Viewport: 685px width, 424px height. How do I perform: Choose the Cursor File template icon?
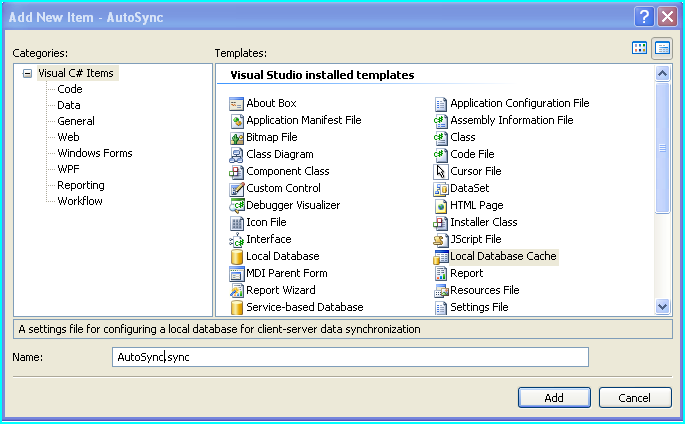tap(440, 172)
